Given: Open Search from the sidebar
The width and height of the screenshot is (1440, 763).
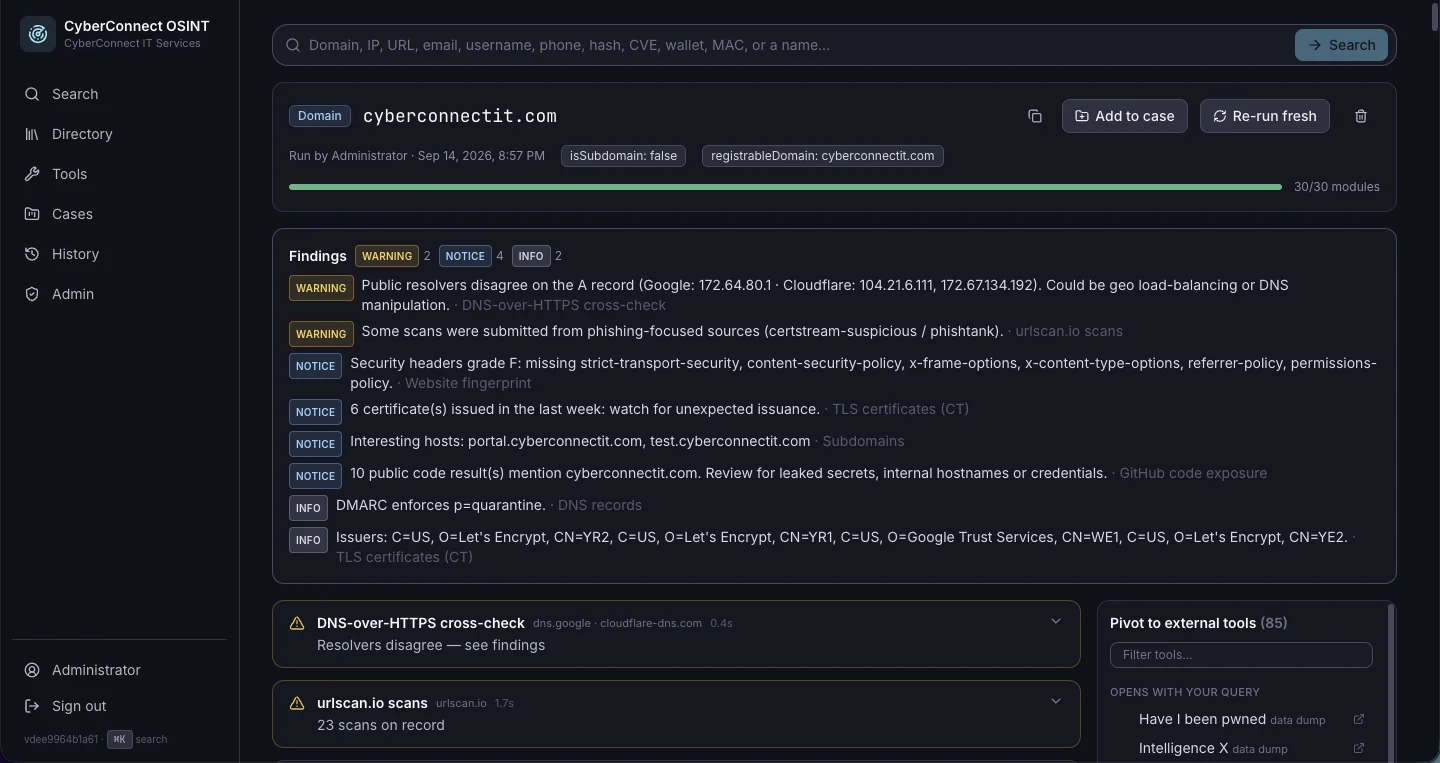Looking at the screenshot, I should click(120, 94).
